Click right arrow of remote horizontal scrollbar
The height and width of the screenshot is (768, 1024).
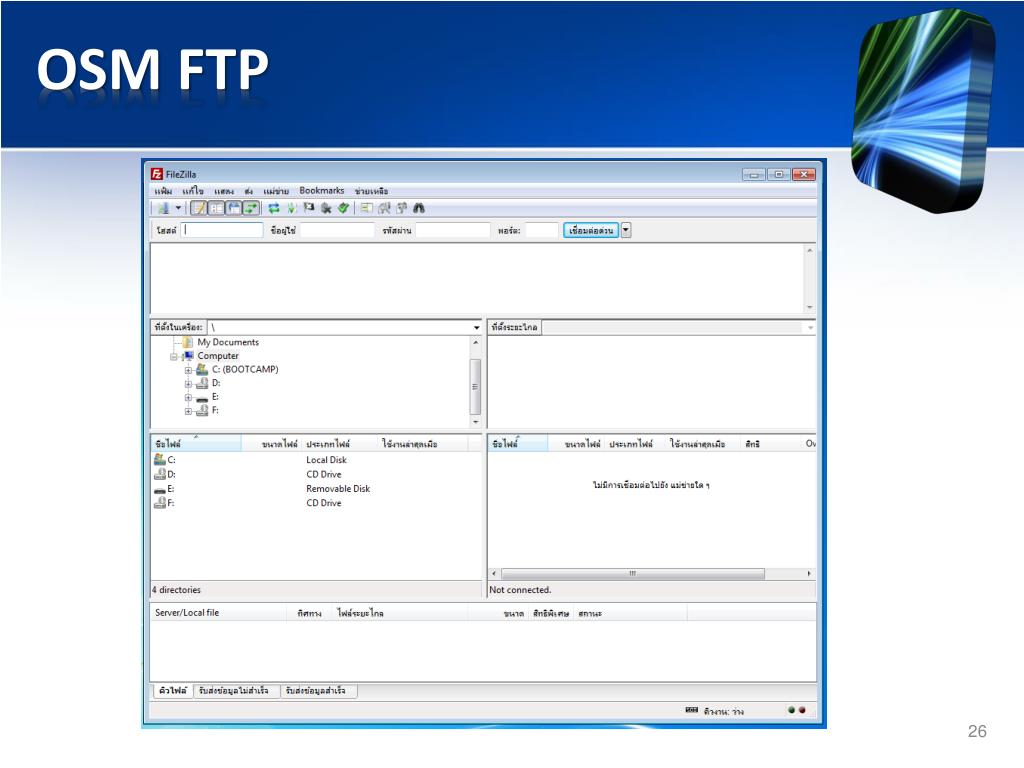click(x=809, y=573)
